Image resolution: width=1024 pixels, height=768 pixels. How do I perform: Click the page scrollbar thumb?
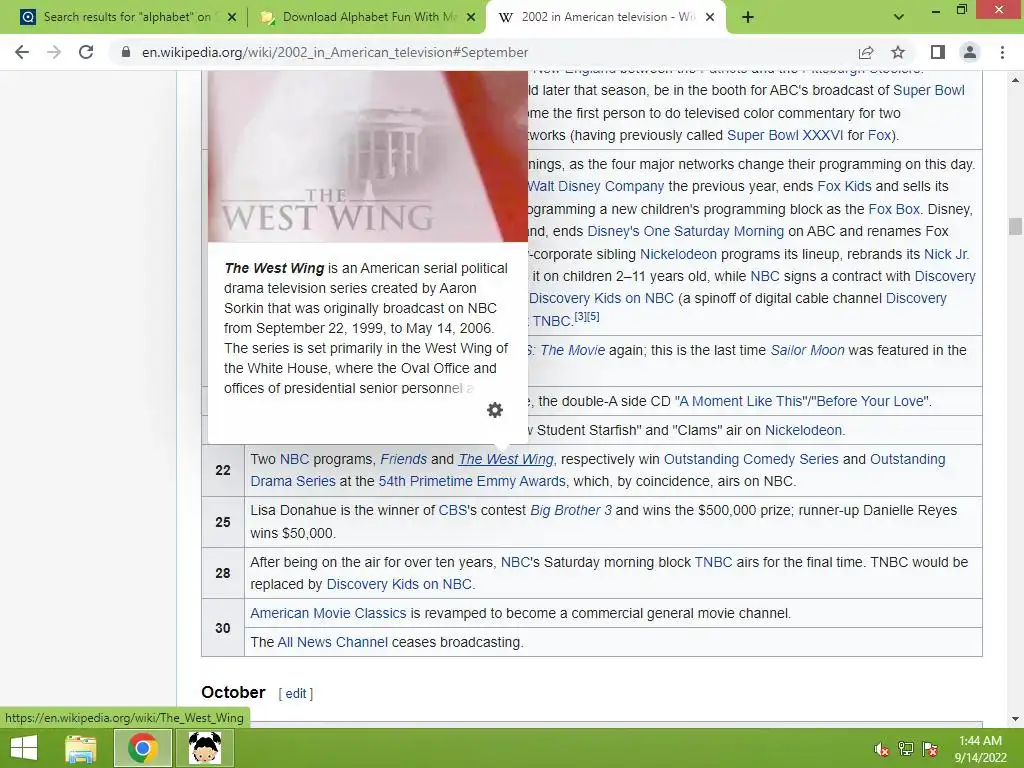(1015, 226)
